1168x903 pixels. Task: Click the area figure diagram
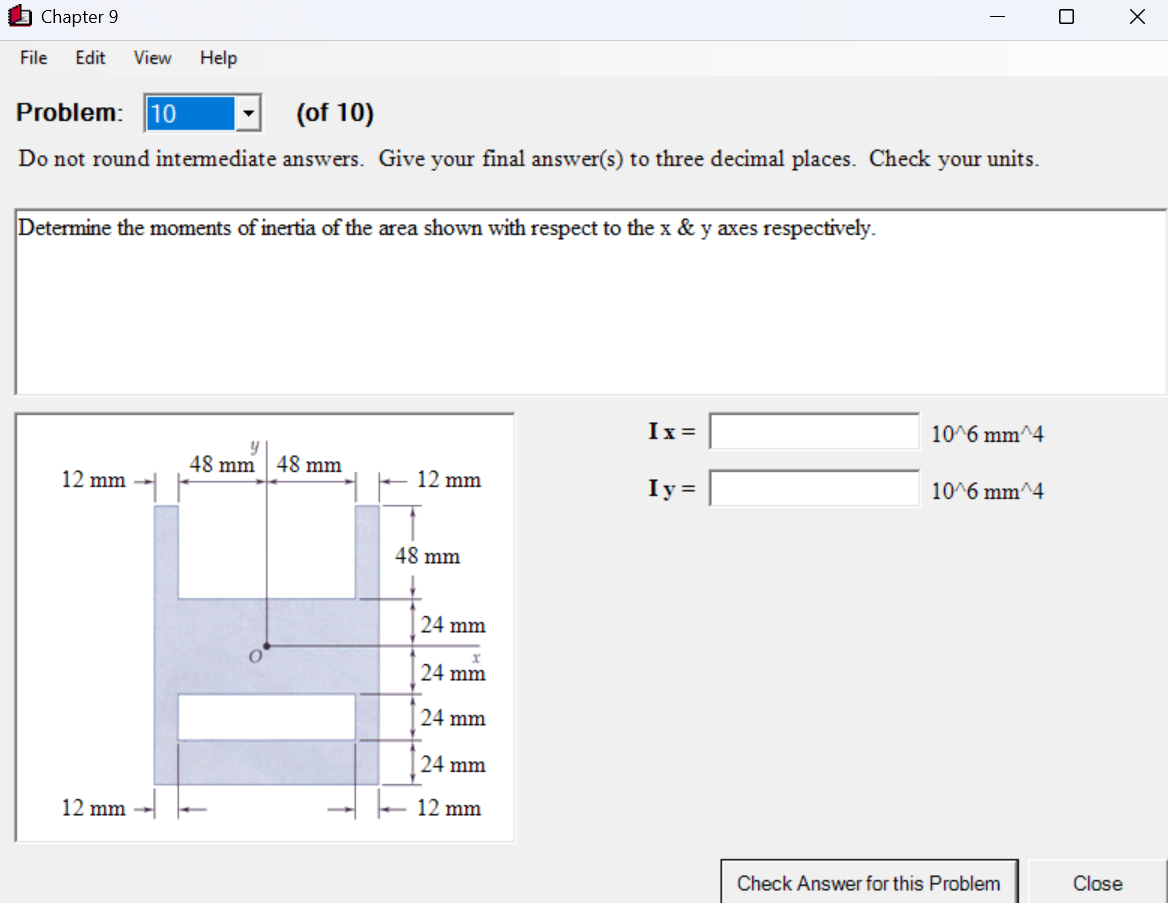[265, 625]
